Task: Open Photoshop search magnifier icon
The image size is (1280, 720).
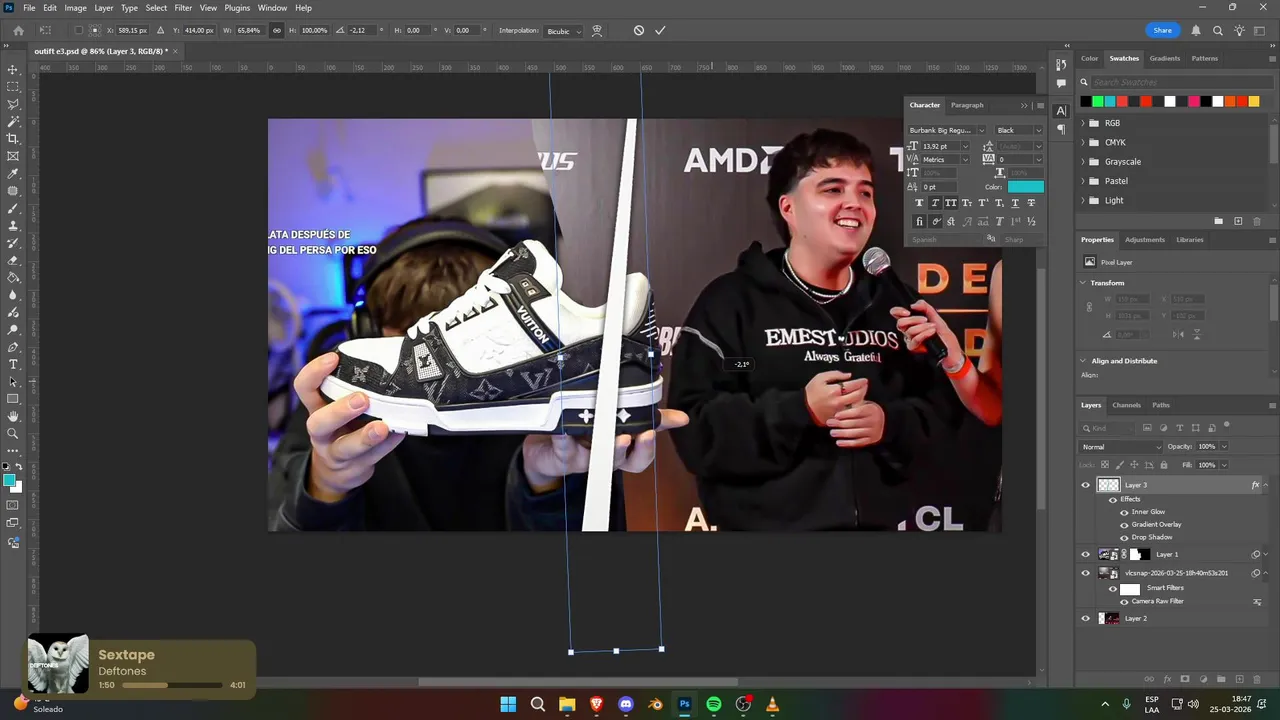Action: point(1217,30)
